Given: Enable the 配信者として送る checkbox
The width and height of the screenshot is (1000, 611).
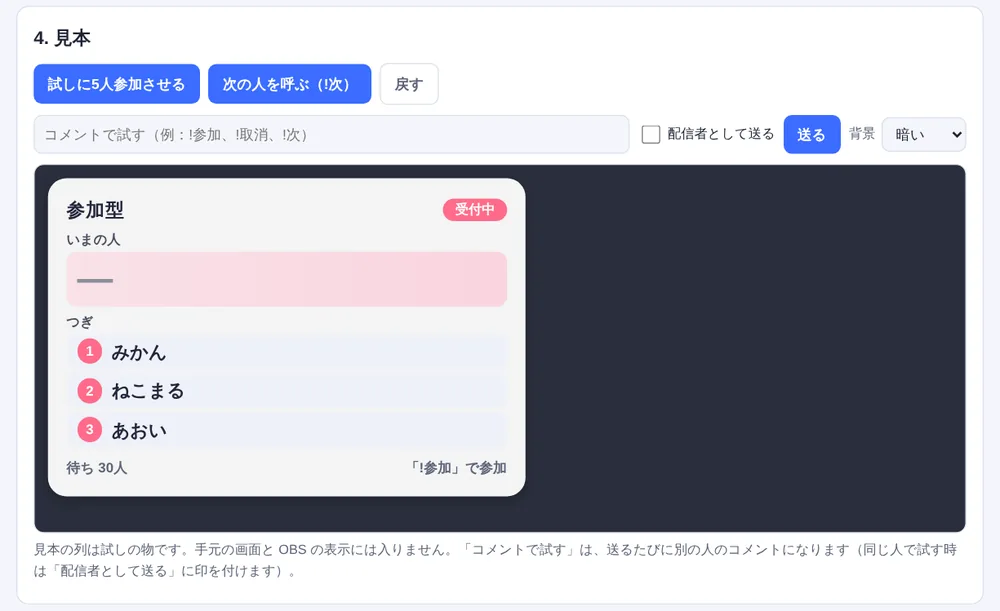Looking at the screenshot, I should 651,135.
